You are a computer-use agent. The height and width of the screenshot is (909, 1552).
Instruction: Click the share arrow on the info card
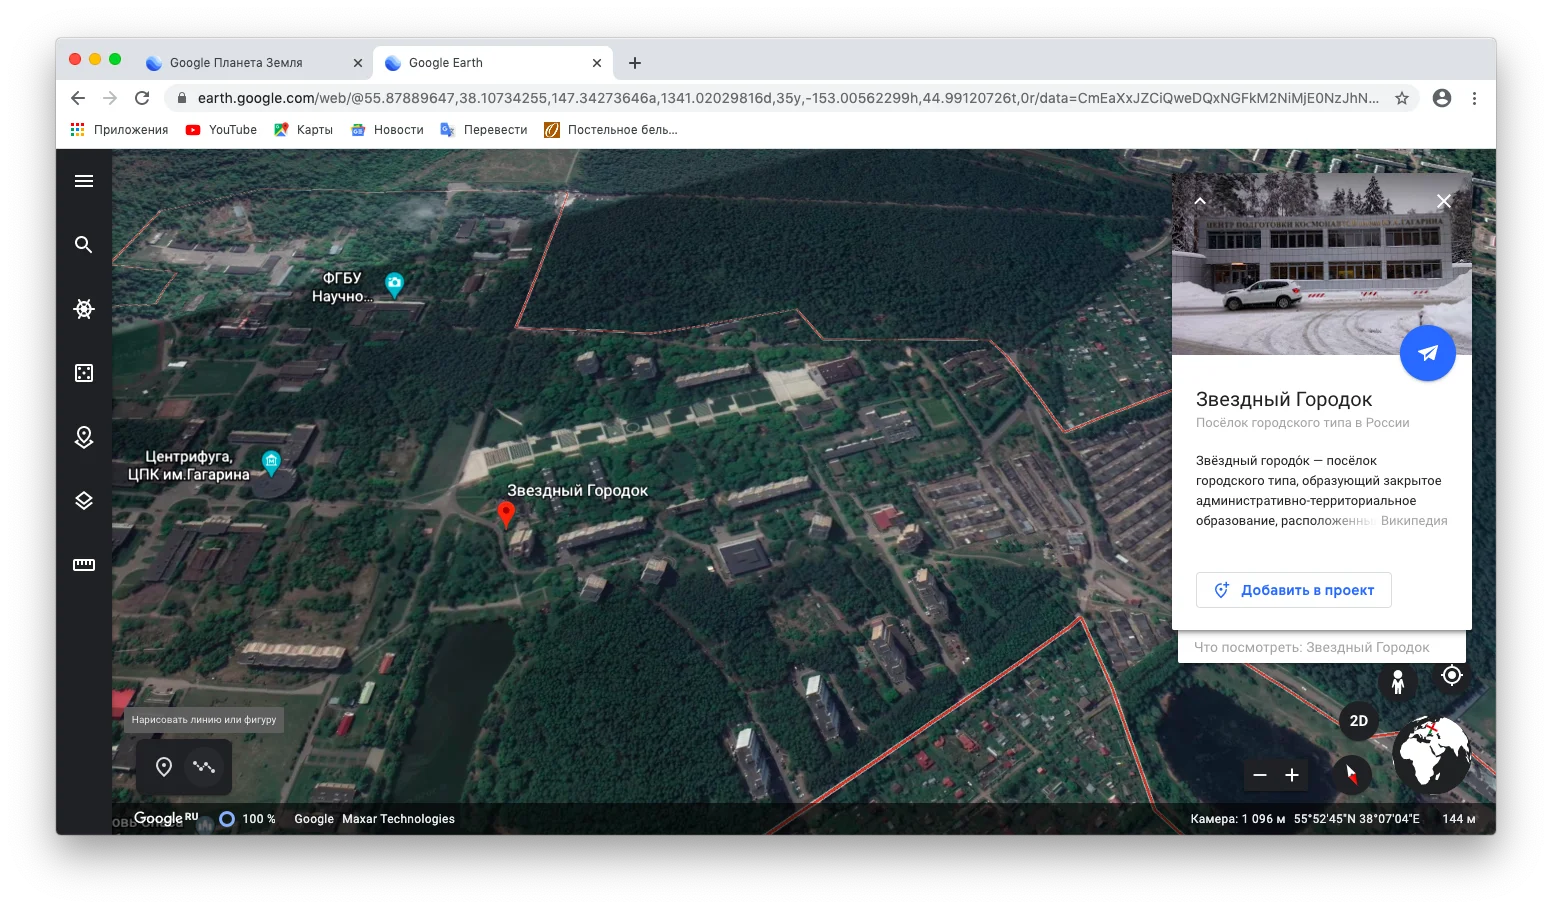tap(1427, 353)
